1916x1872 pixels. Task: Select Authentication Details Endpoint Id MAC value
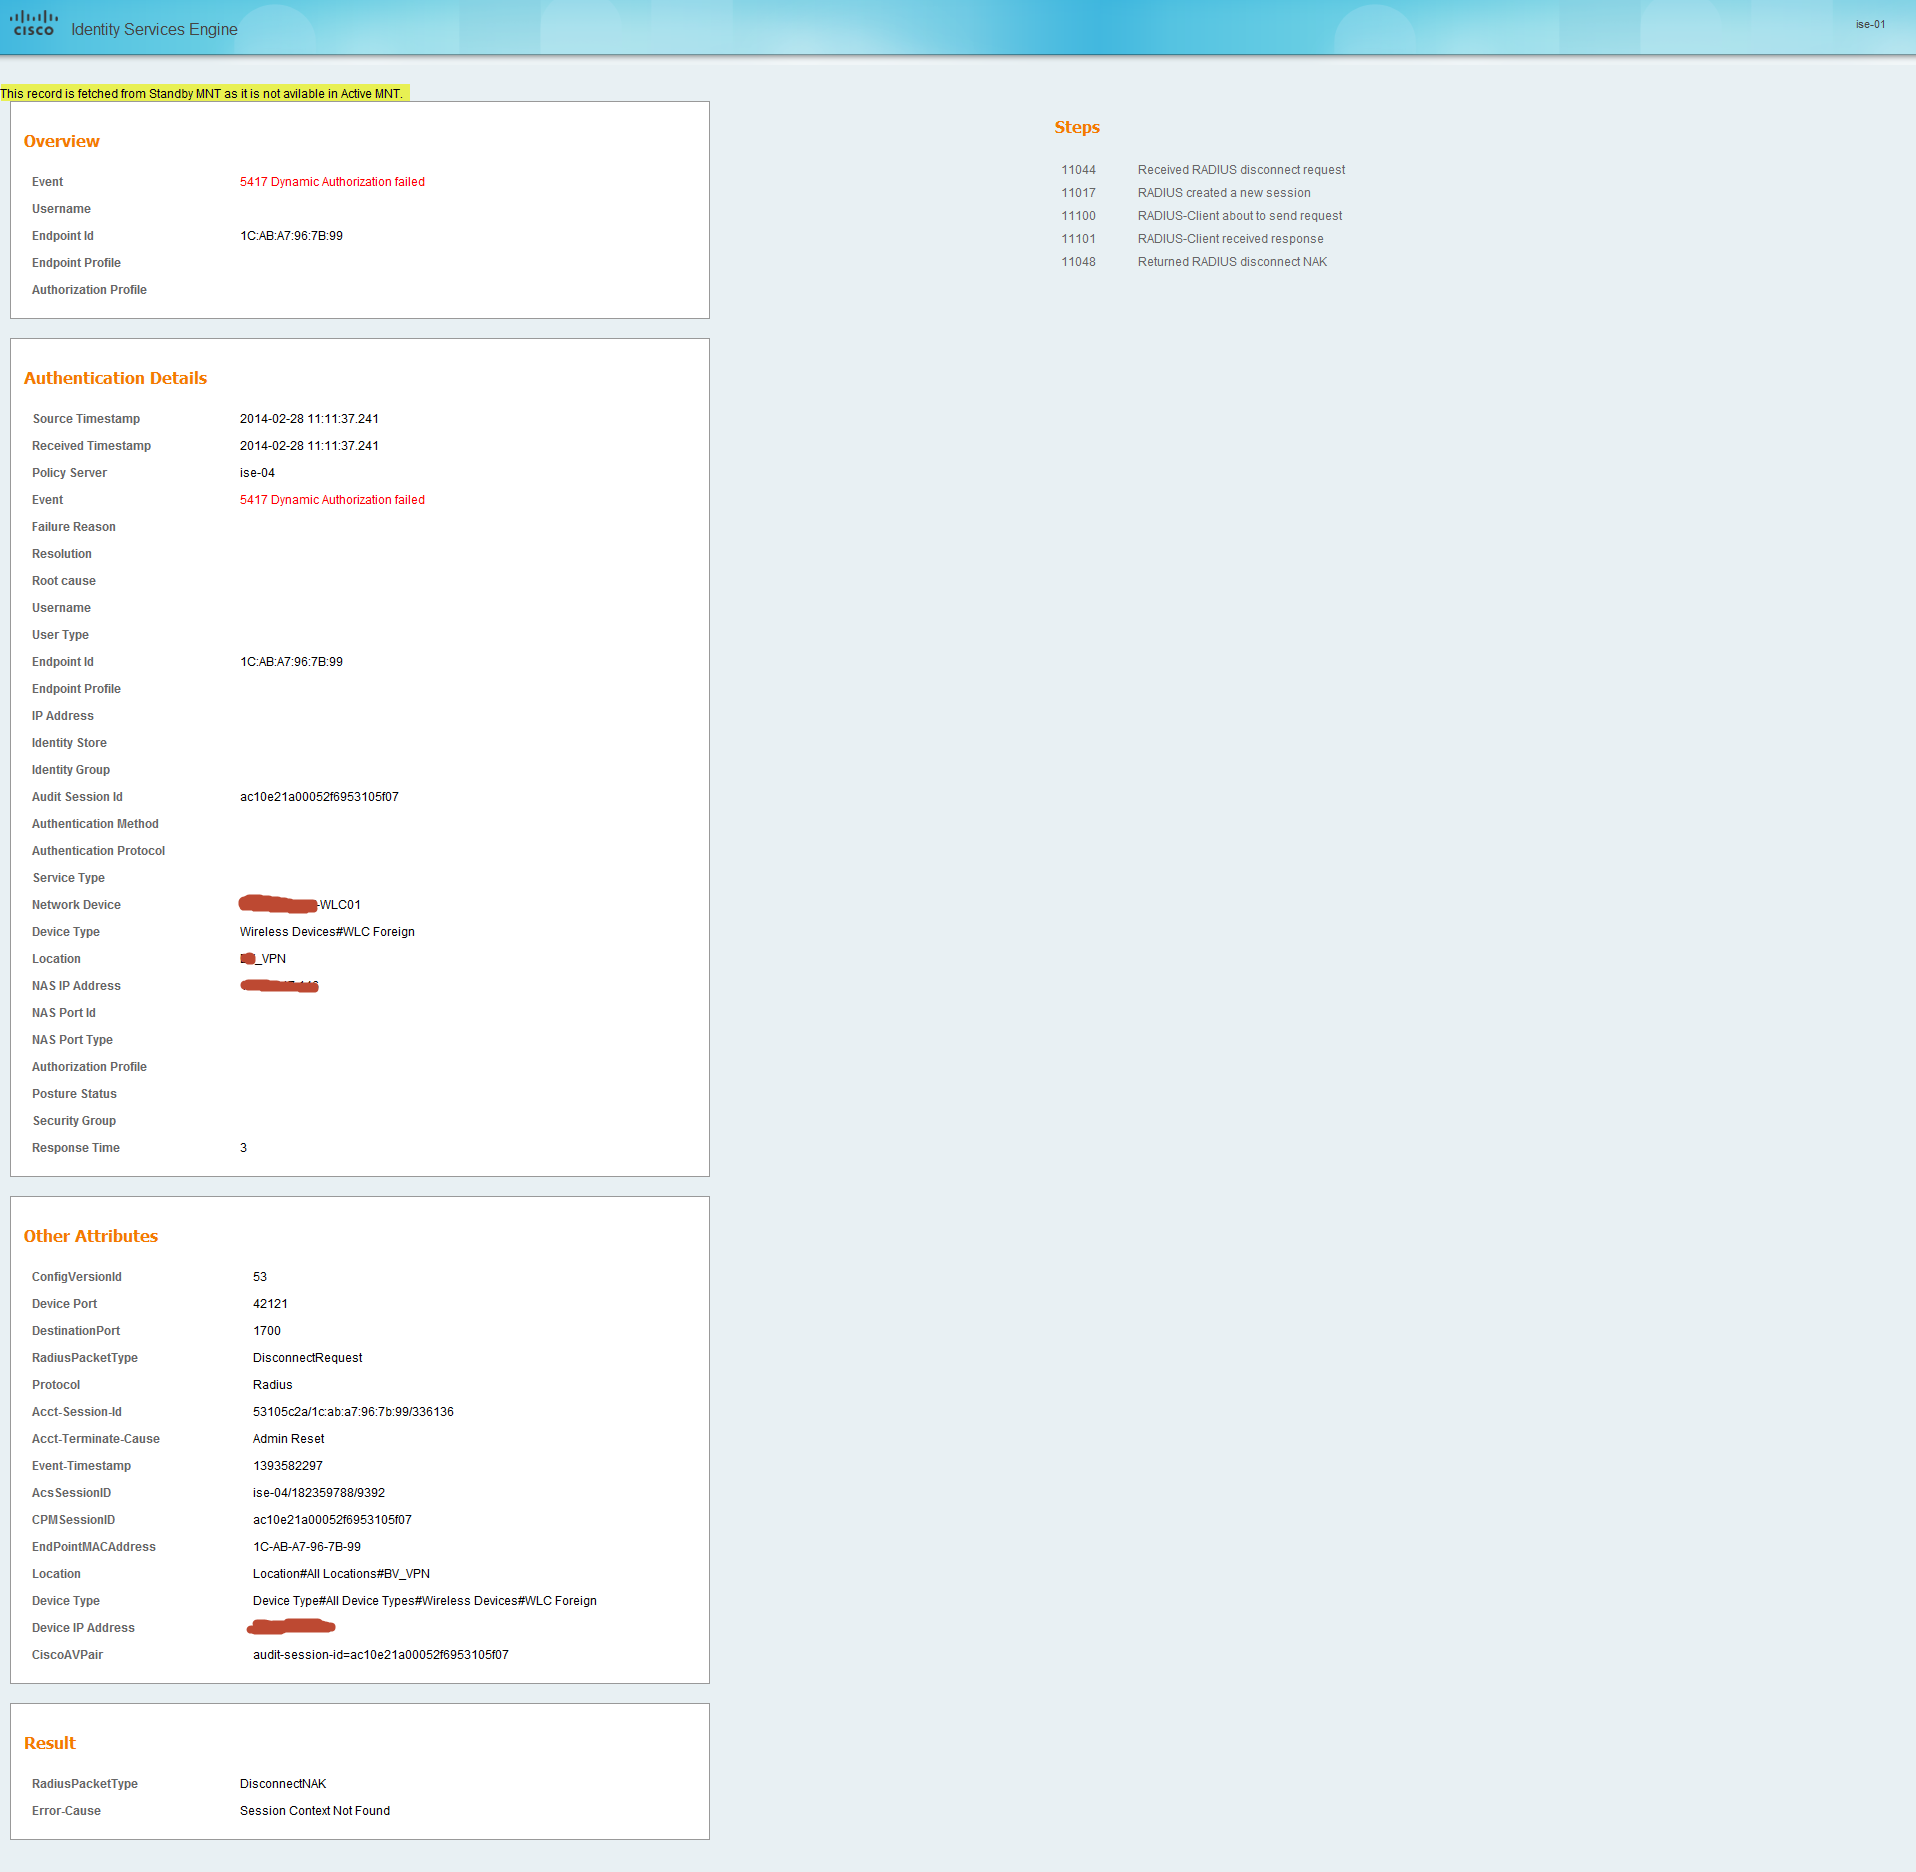(x=291, y=662)
